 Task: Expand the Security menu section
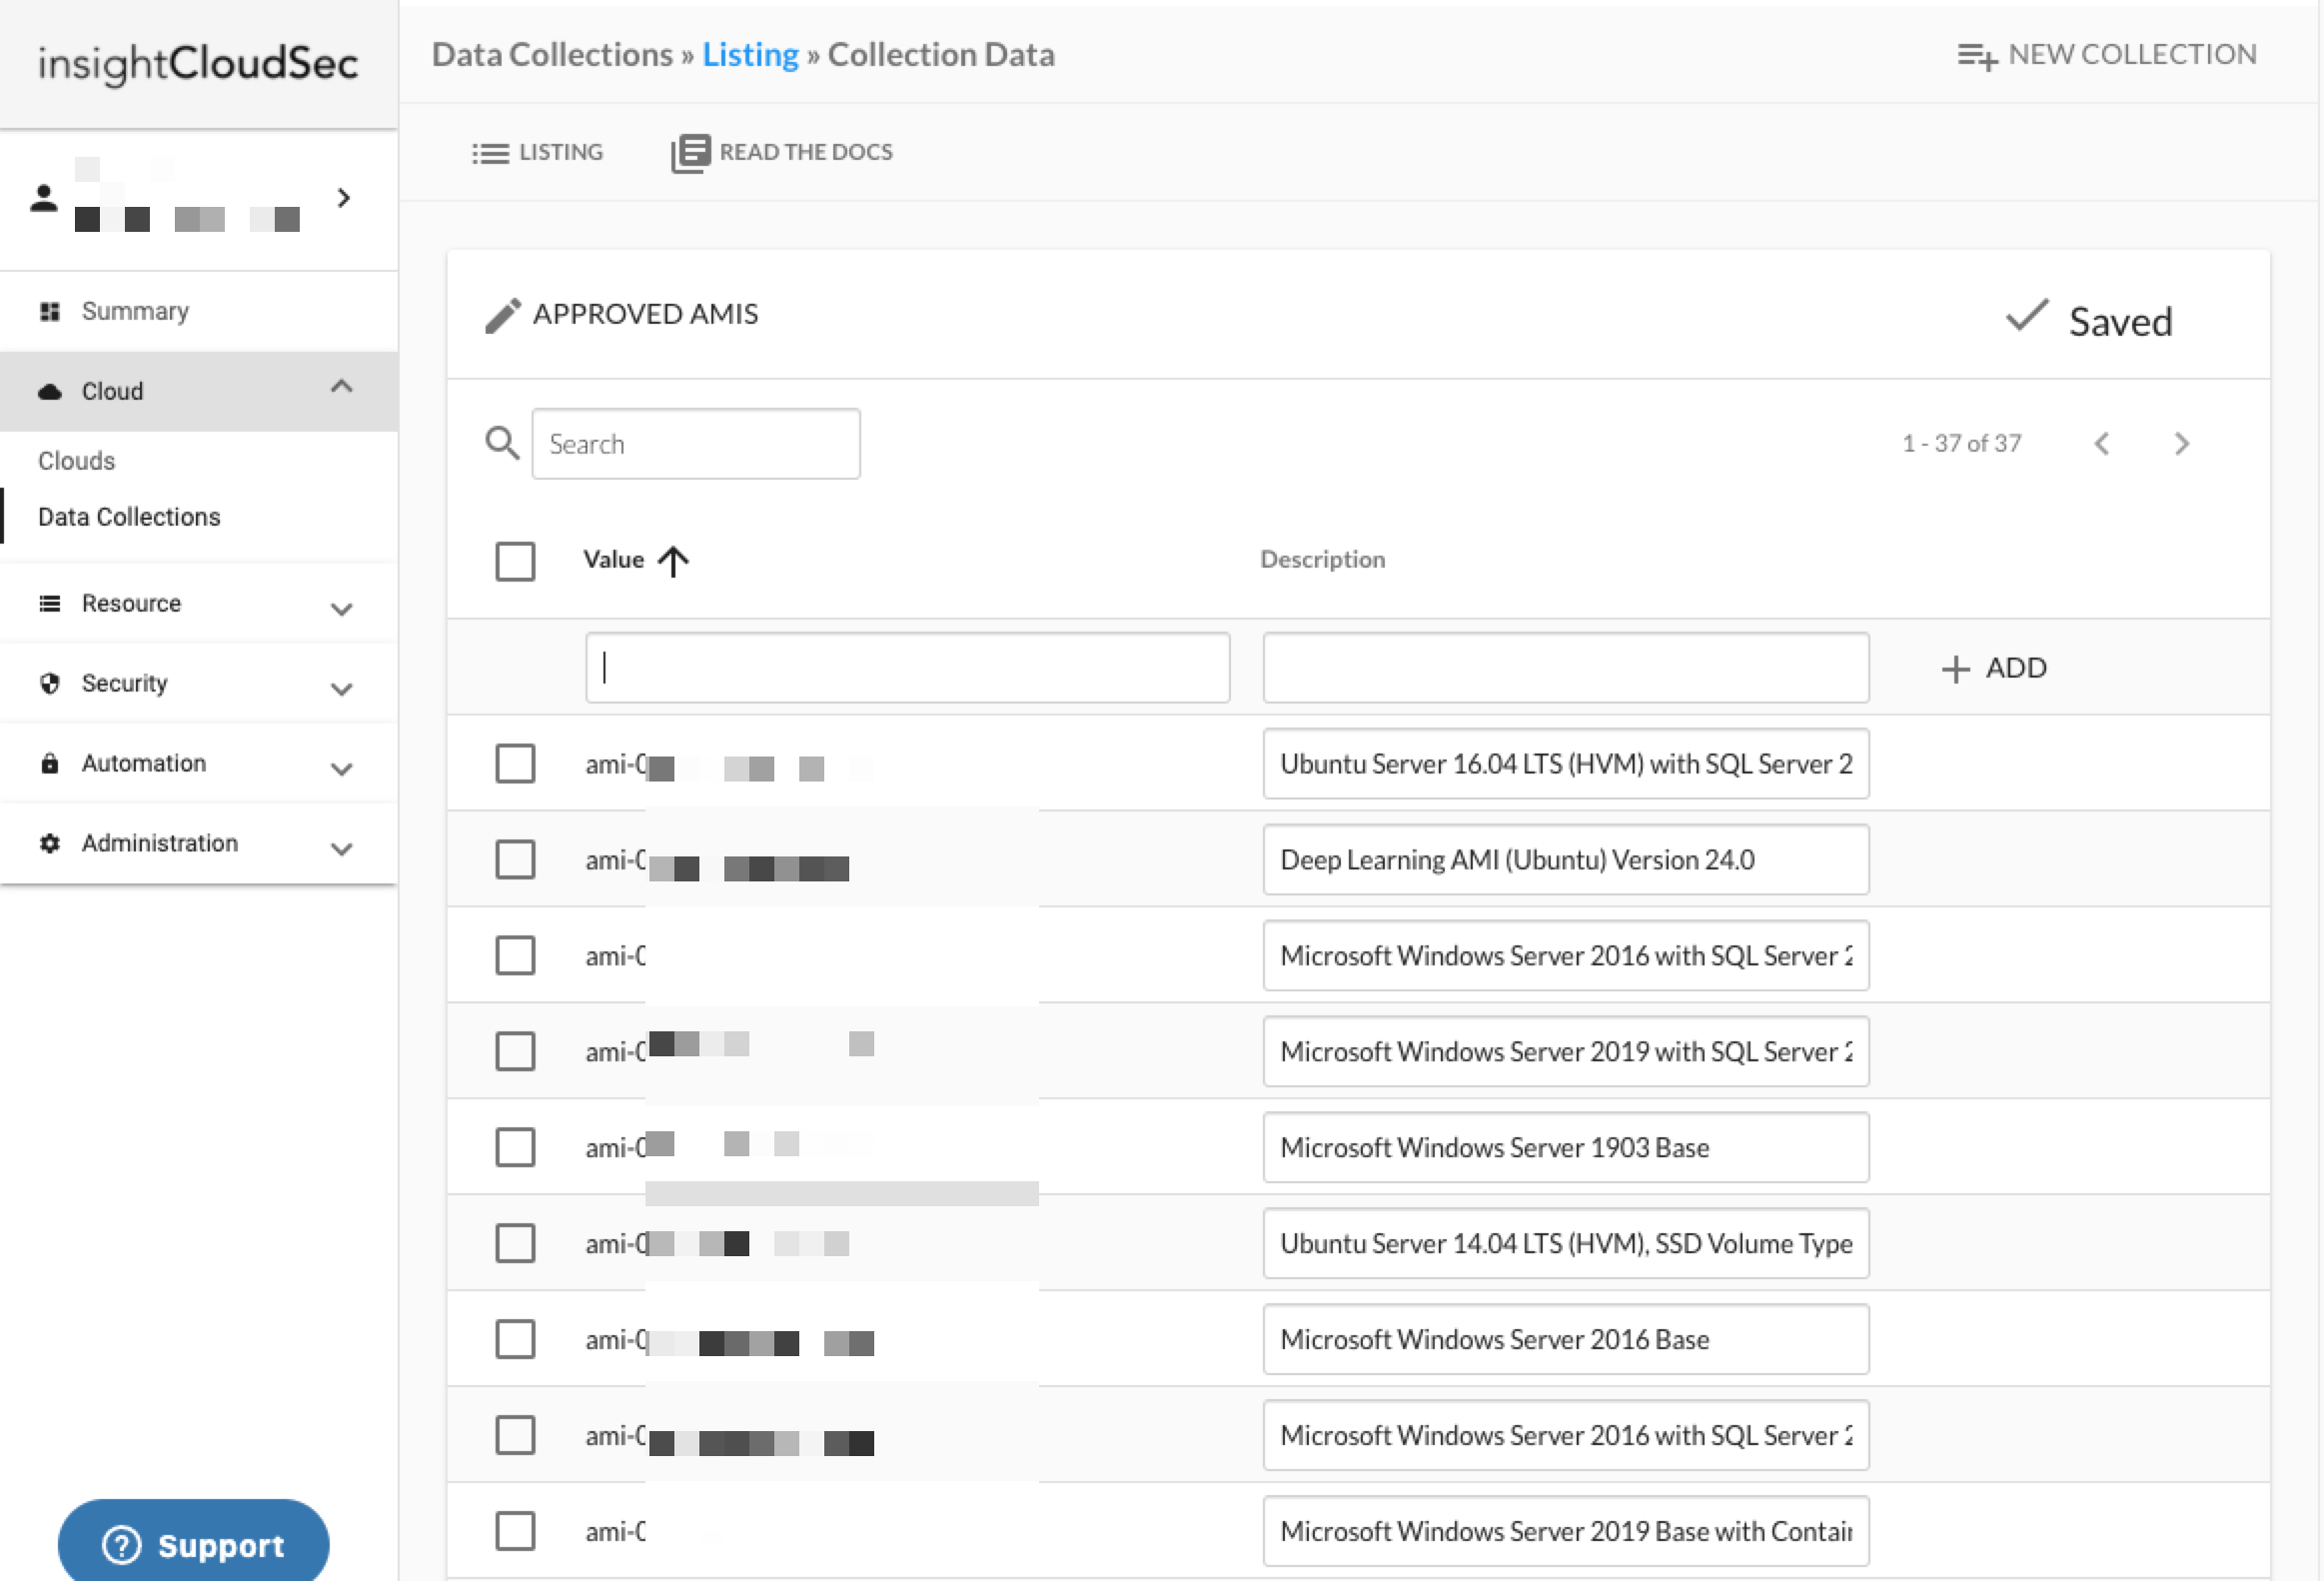coord(341,688)
